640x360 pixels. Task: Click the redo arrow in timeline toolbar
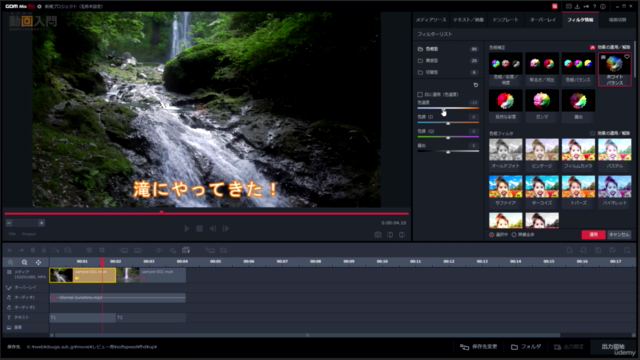pyautogui.click(x=21, y=250)
